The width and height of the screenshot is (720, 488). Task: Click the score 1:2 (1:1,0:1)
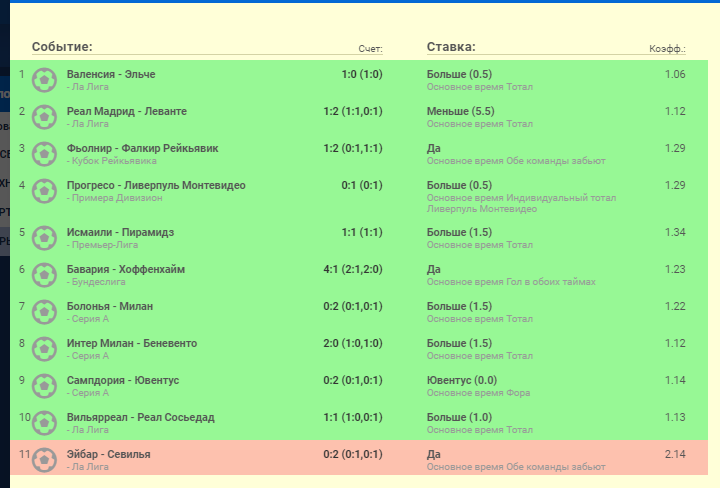point(353,112)
